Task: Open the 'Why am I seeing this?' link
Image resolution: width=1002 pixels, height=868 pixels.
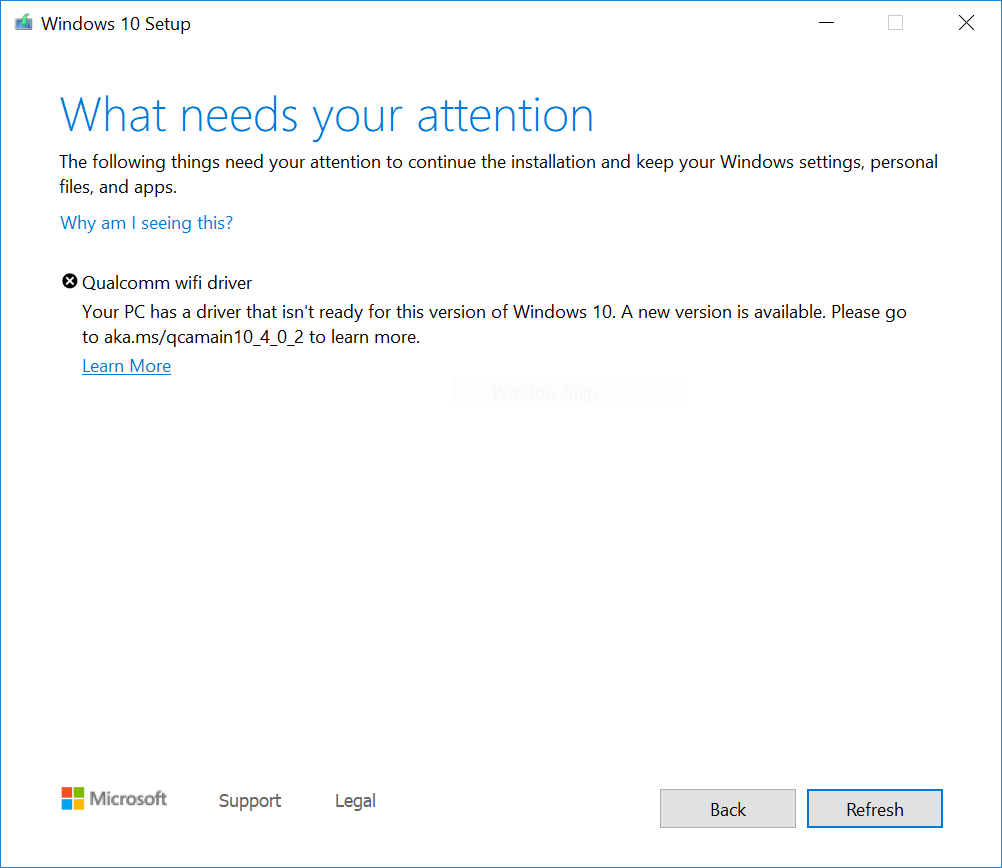Action: click(146, 223)
